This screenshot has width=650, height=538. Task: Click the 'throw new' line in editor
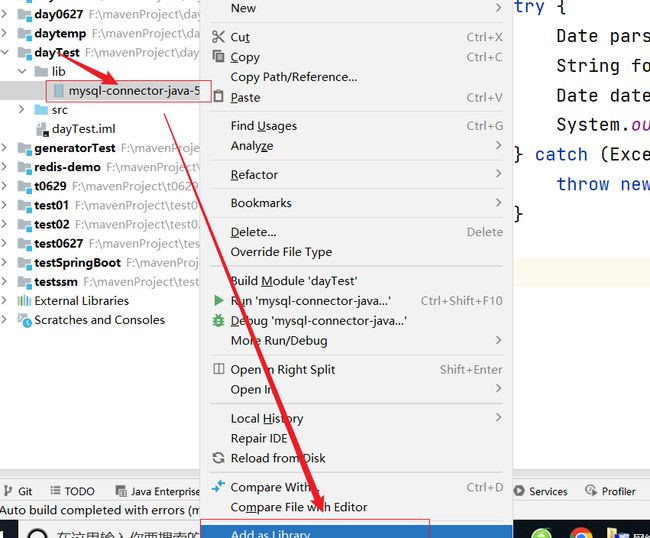[603, 184]
